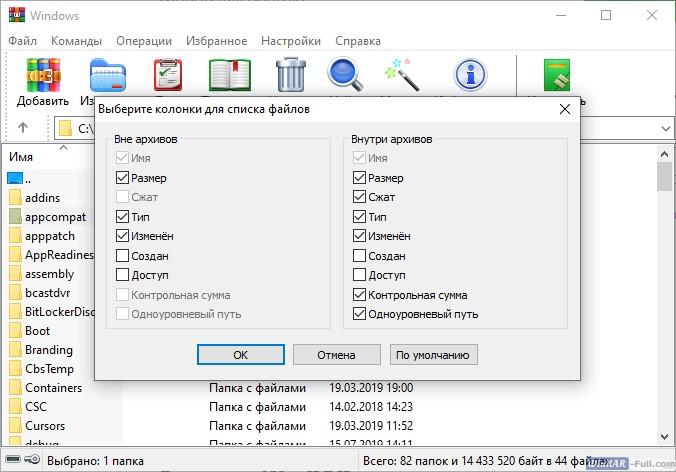Click the up one level arrow

click(x=23, y=128)
